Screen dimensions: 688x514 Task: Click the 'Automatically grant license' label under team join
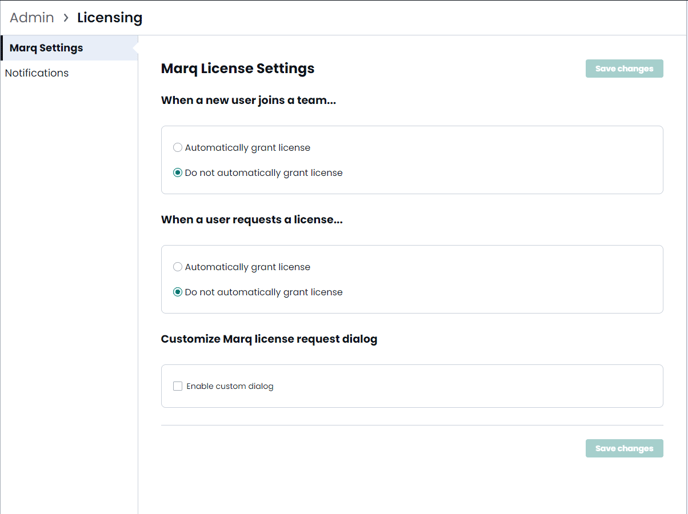(x=247, y=147)
